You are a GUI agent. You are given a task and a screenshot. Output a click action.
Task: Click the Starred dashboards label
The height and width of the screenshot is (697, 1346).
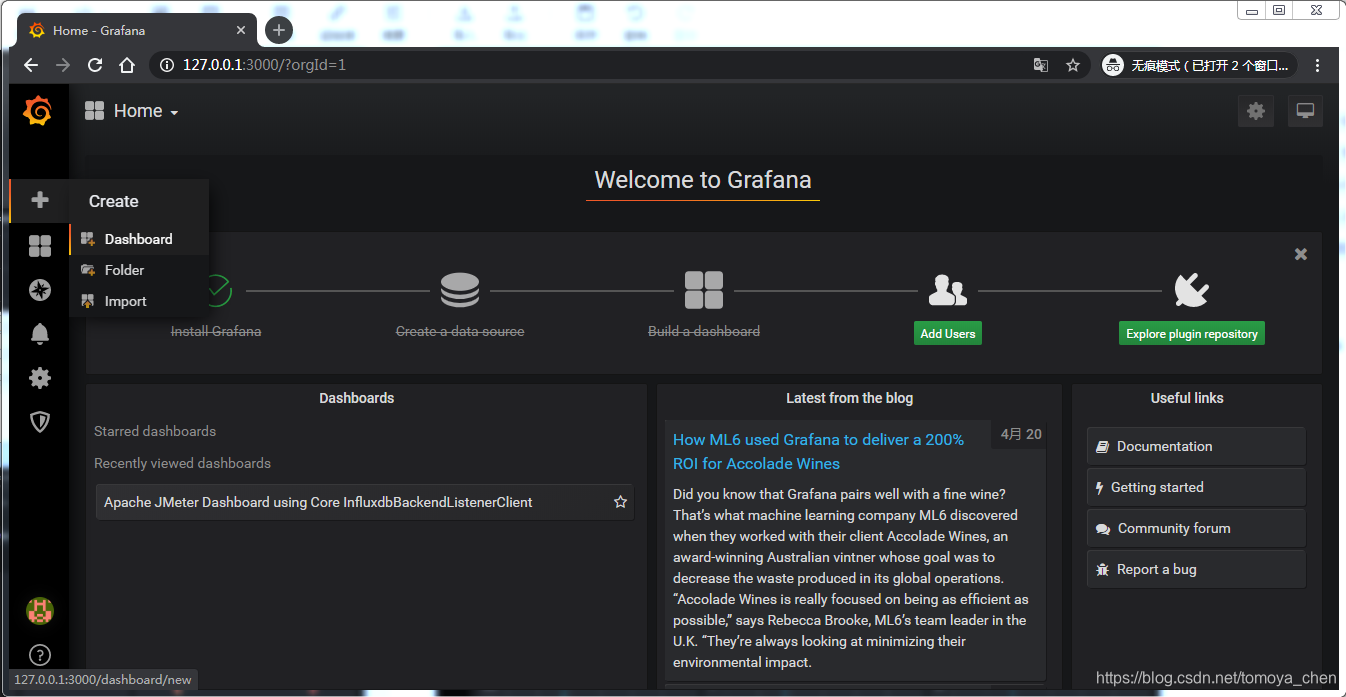click(155, 431)
